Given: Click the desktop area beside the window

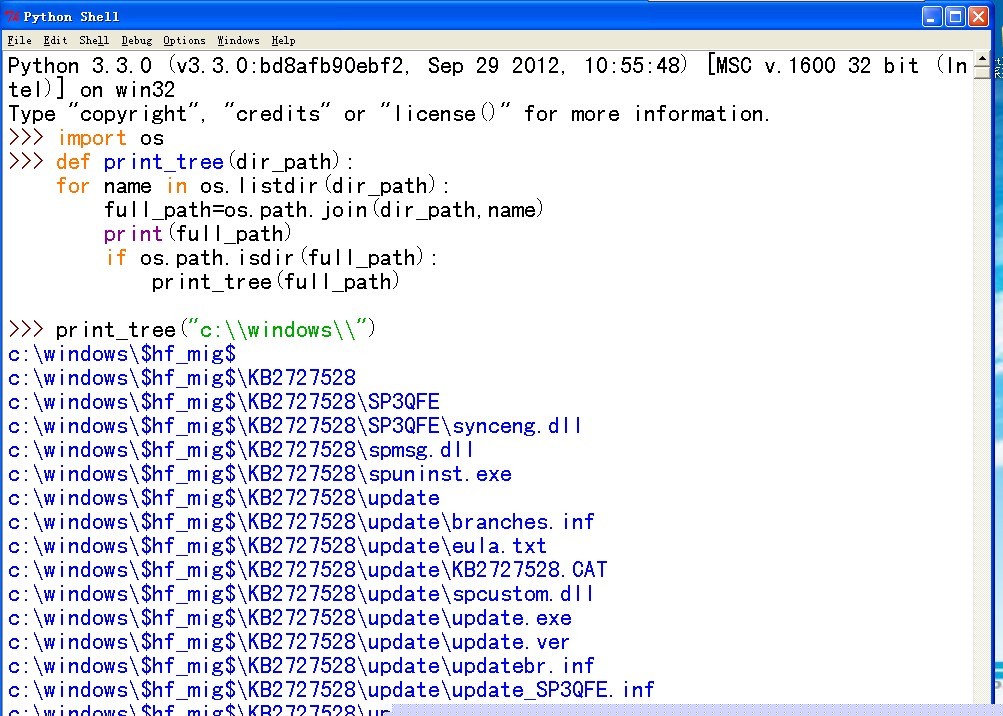Looking at the screenshot, I should point(1000,400).
